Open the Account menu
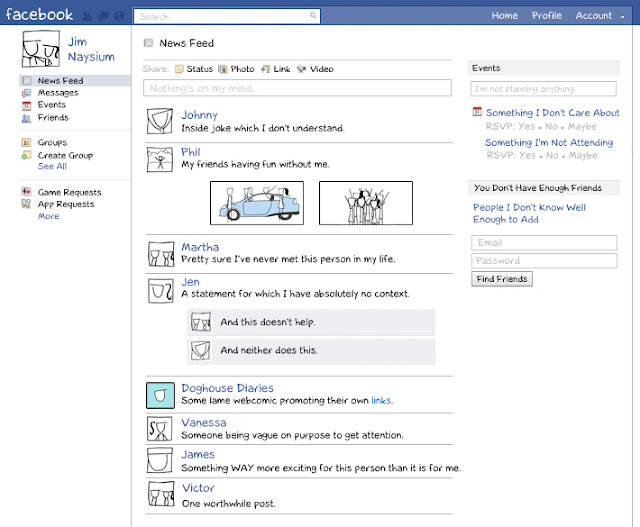 click(x=593, y=16)
